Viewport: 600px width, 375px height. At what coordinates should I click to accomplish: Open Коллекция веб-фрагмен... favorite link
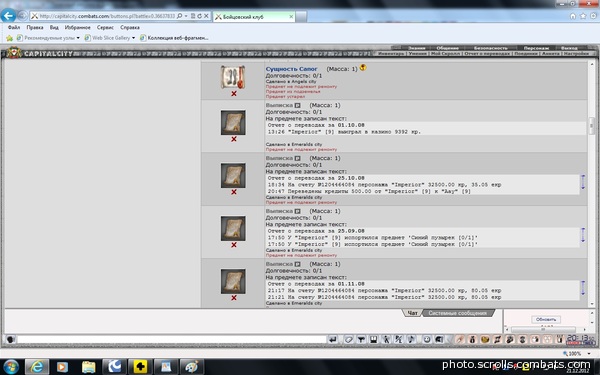point(174,38)
